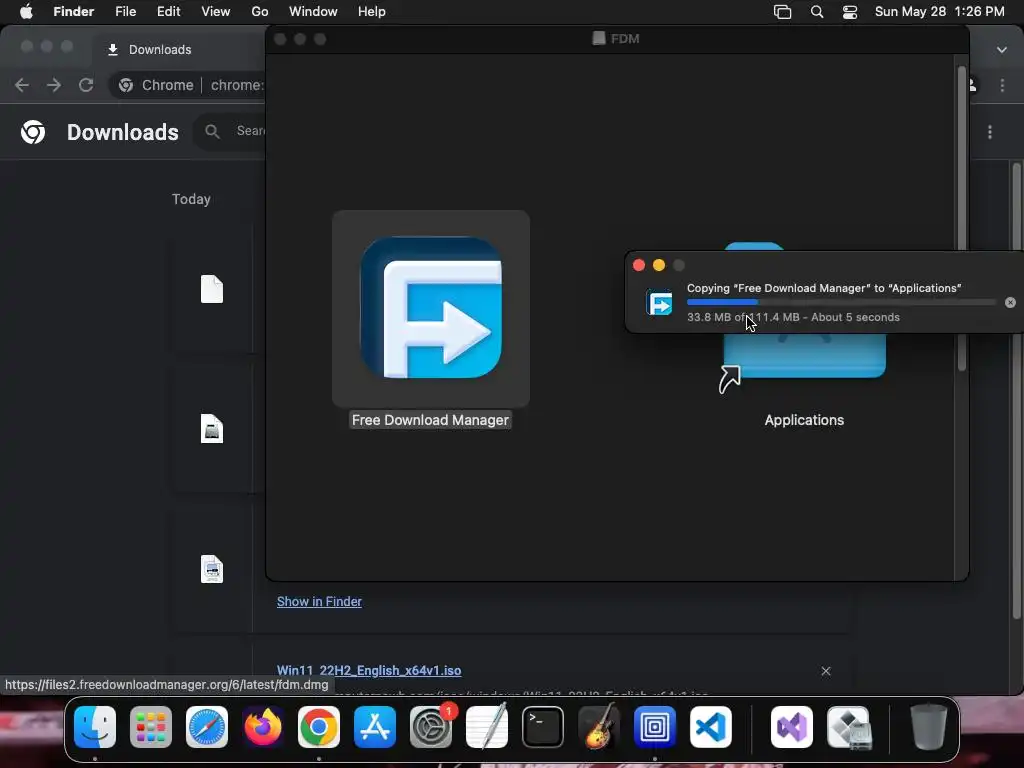Open Finder from the Dock

point(95,727)
